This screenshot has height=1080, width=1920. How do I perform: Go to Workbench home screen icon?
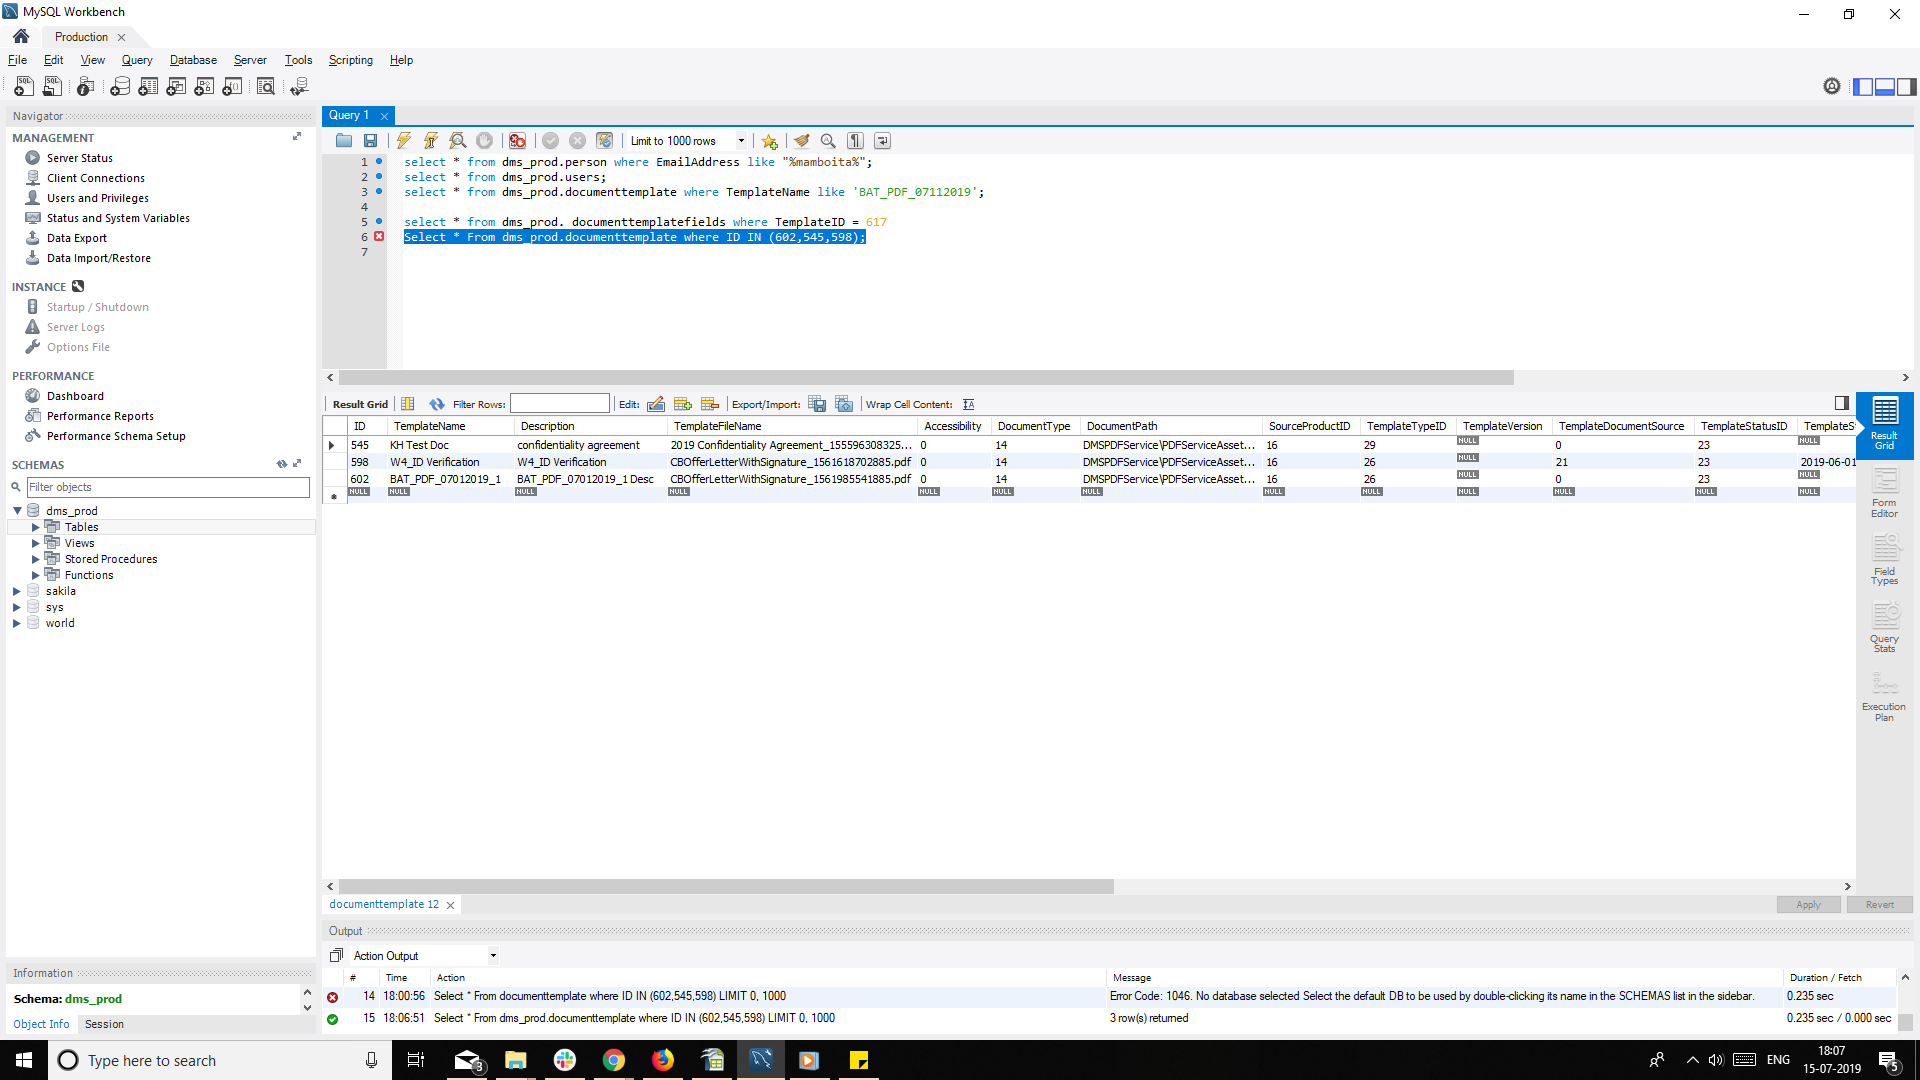pos(21,37)
